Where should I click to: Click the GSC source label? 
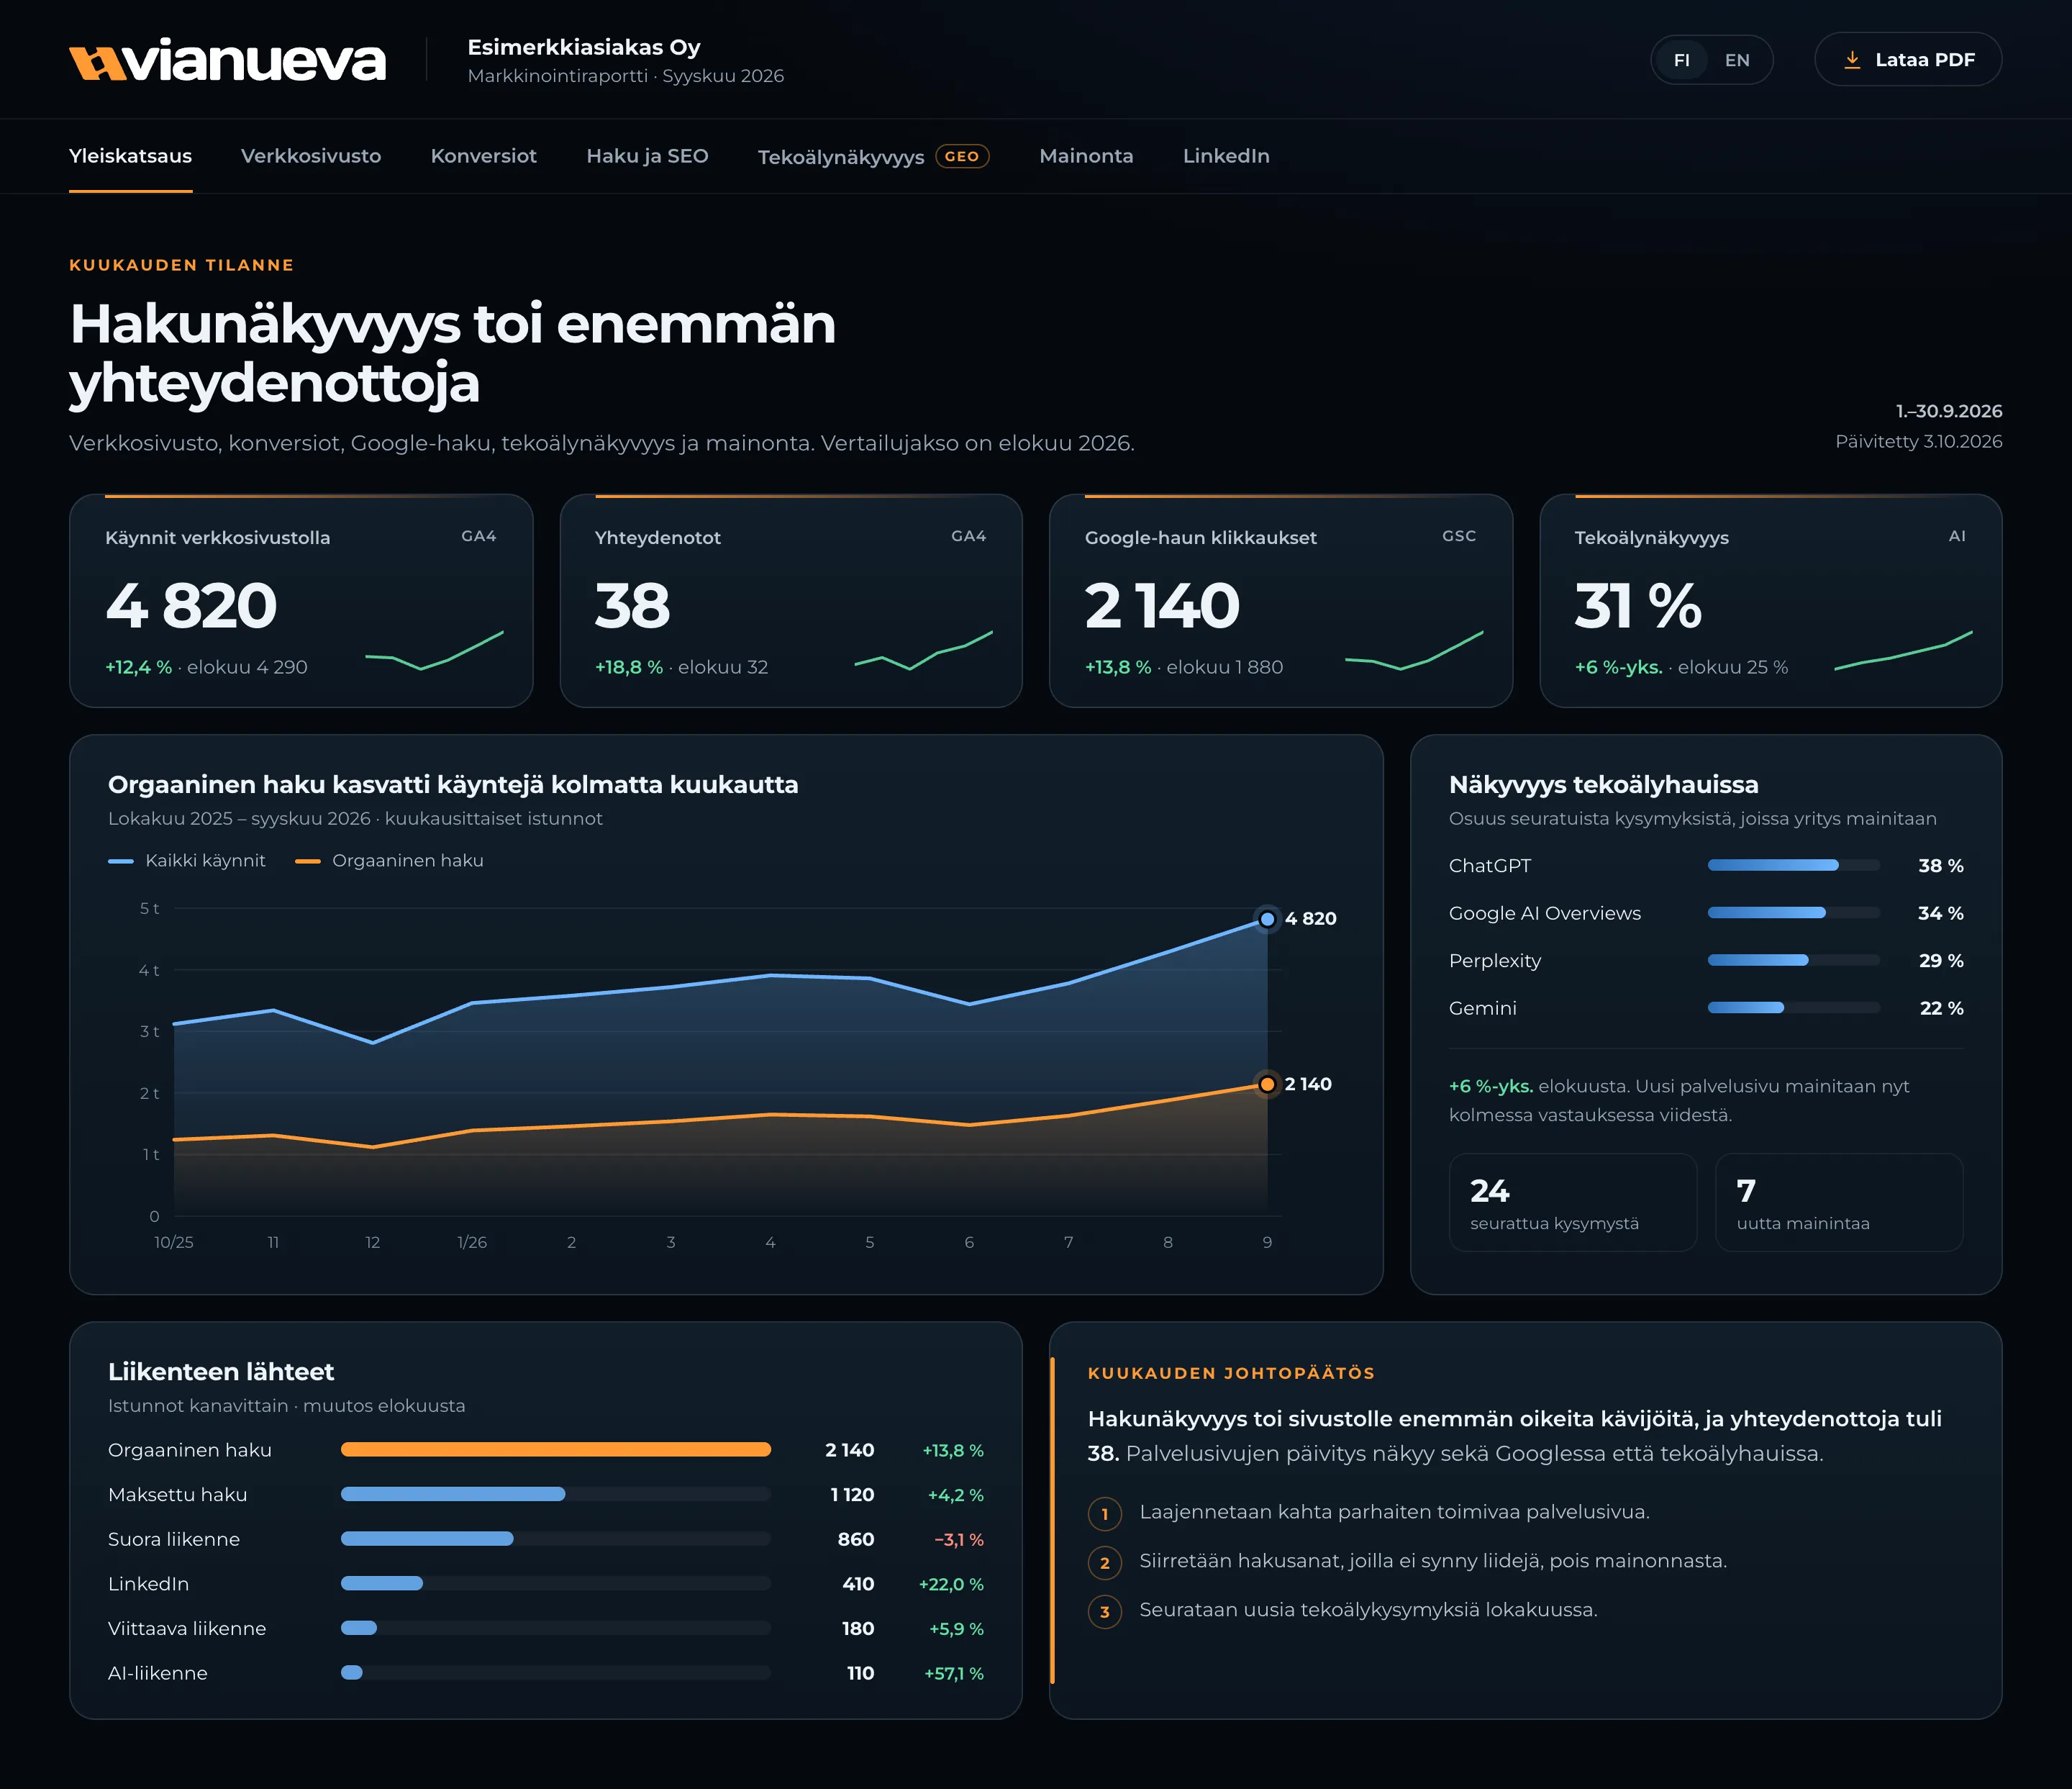1459,536
